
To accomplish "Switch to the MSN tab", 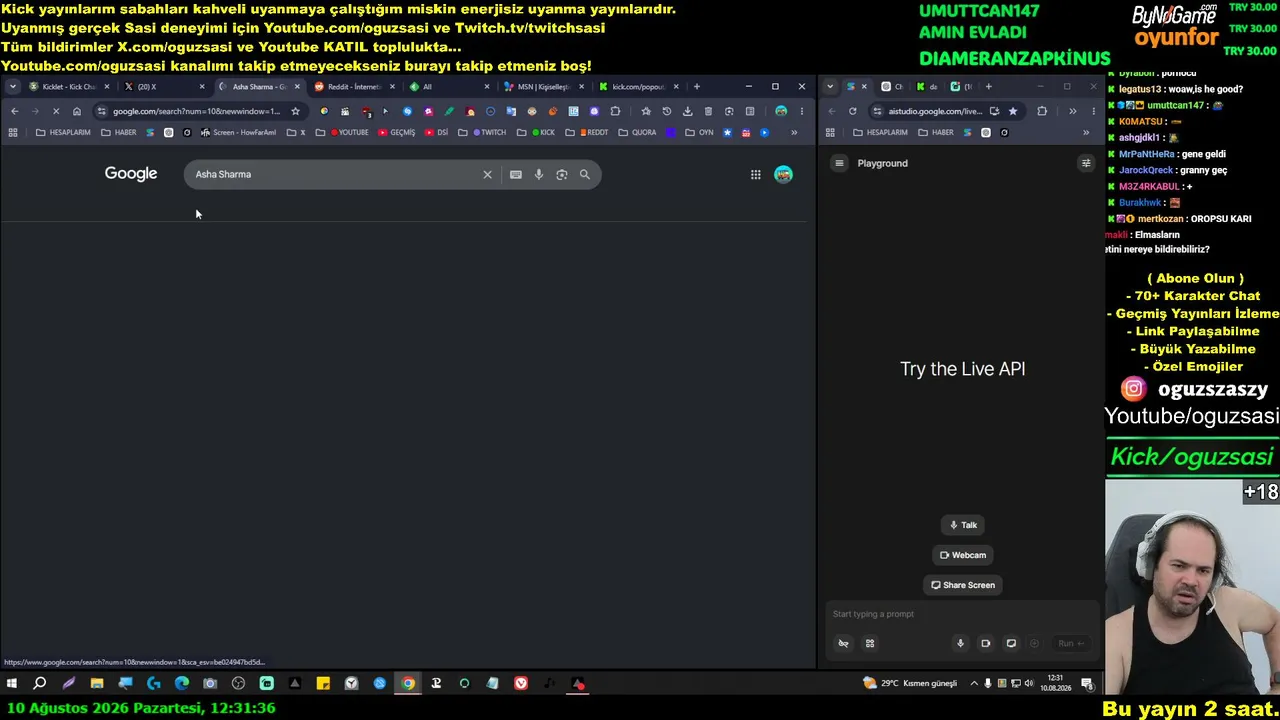I will point(543,86).
